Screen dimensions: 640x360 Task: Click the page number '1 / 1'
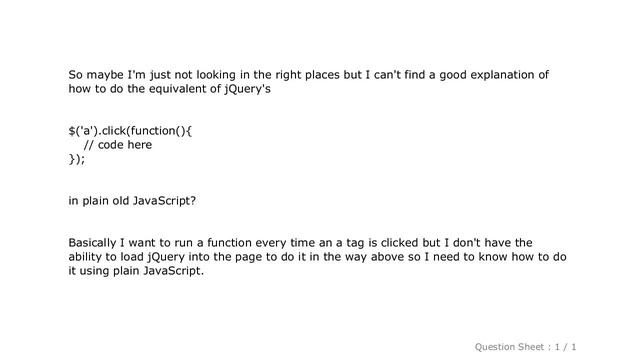coord(565,347)
